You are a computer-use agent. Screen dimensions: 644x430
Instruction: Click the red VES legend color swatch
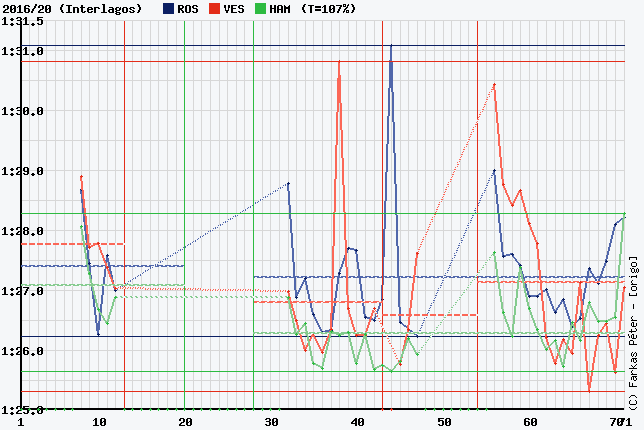point(214,9)
